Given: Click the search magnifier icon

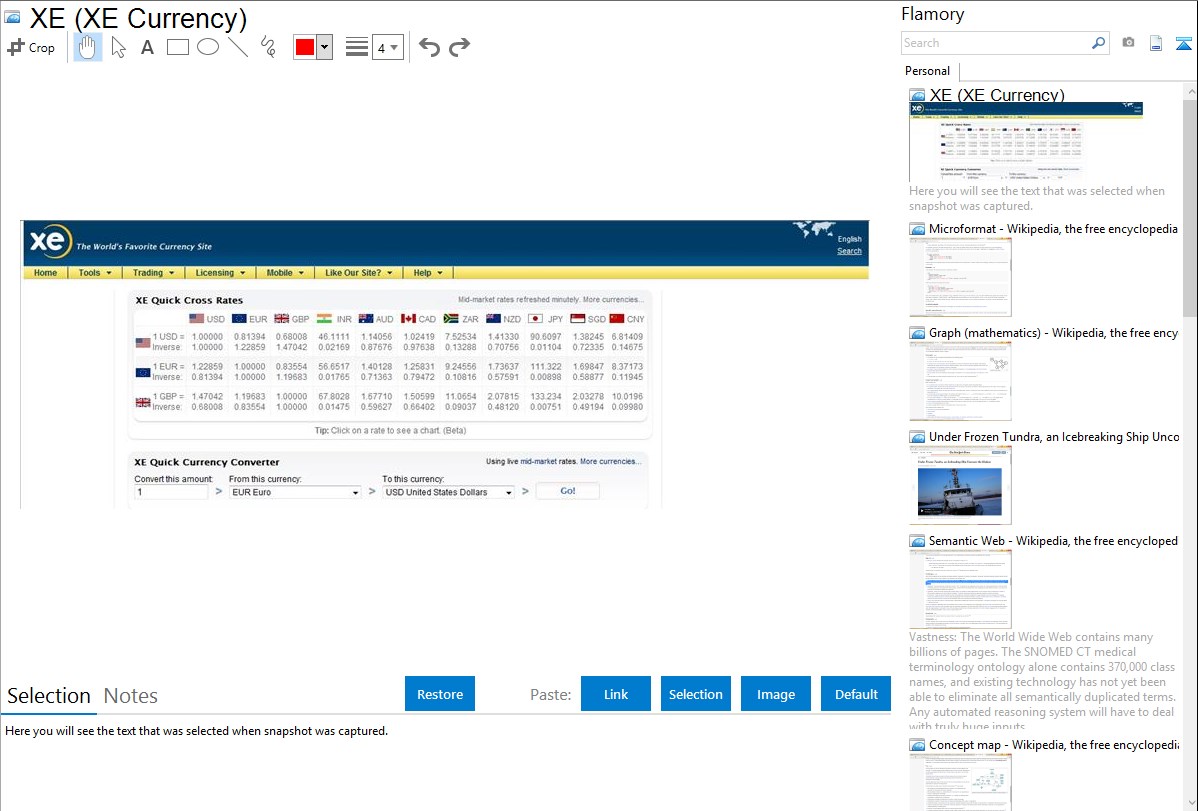Looking at the screenshot, I should pos(1098,43).
